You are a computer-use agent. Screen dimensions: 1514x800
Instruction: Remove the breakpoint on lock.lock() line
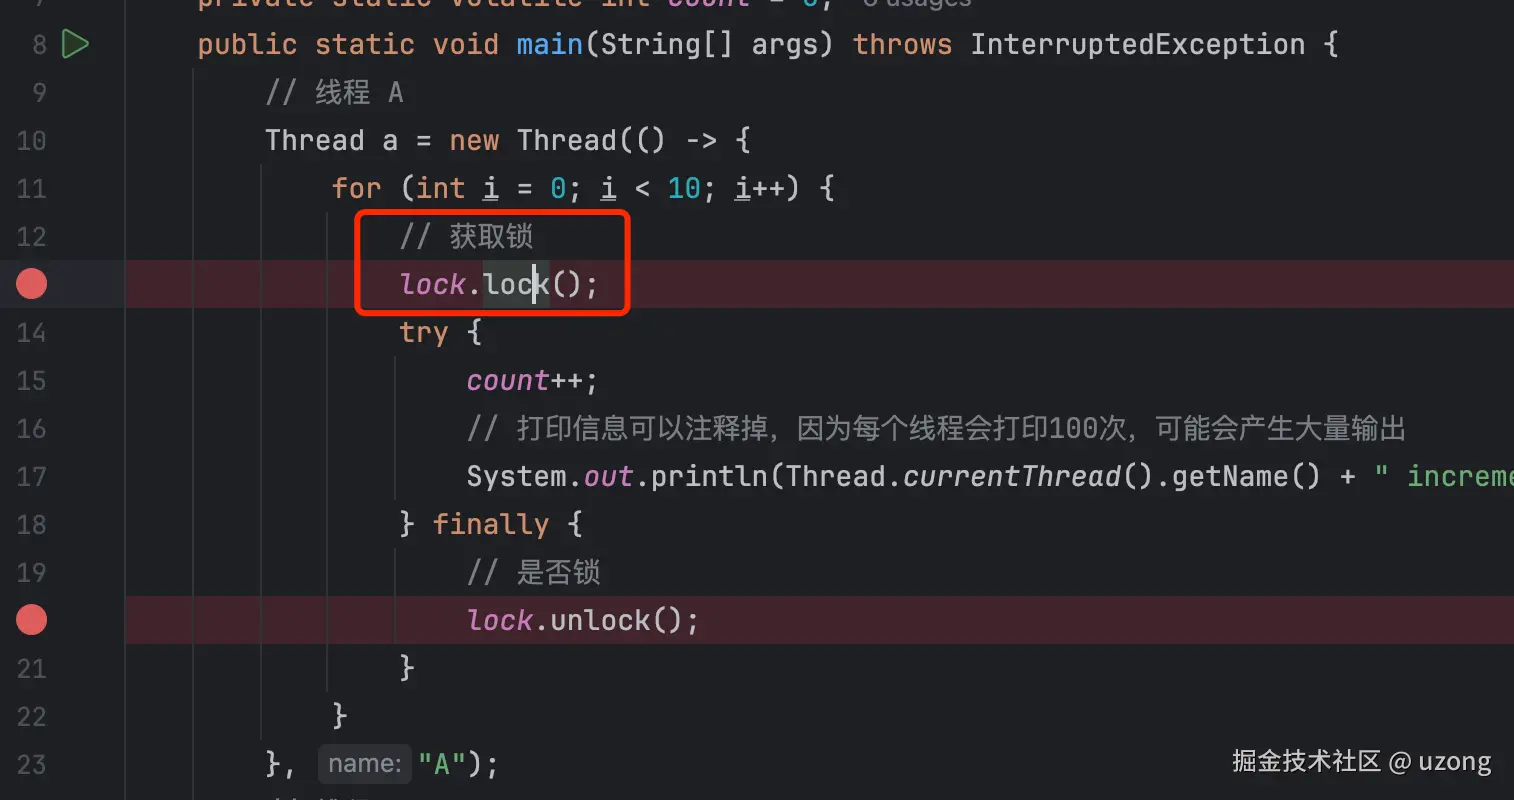tap(32, 284)
